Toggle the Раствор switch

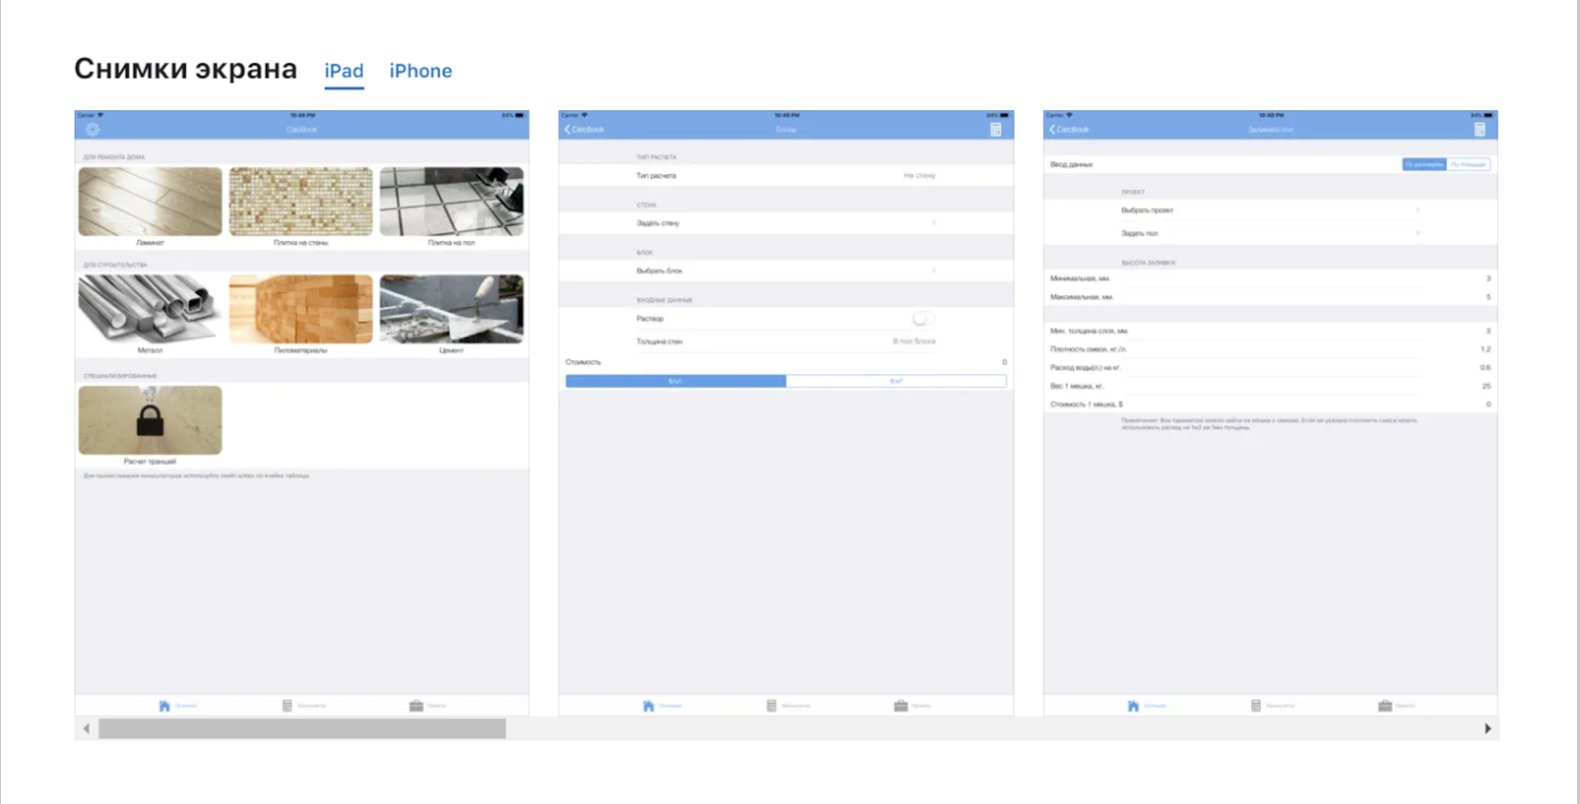923,319
